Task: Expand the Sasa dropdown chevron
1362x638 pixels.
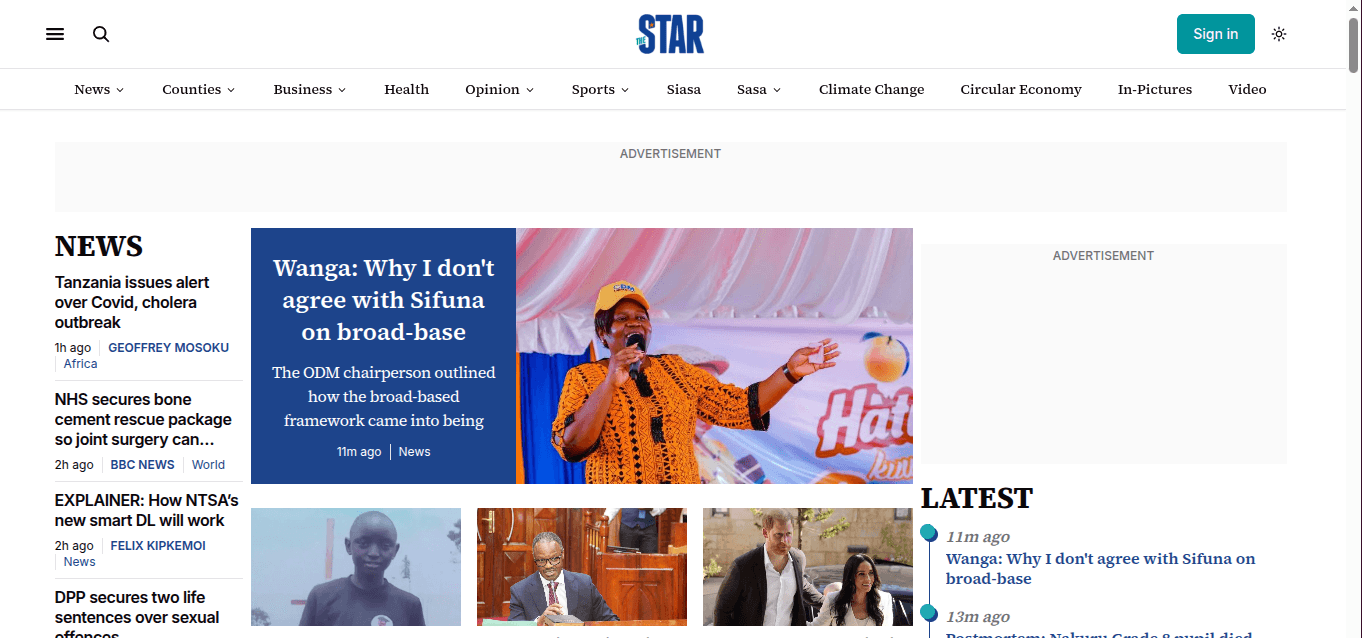Action: [x=777, y=90]
